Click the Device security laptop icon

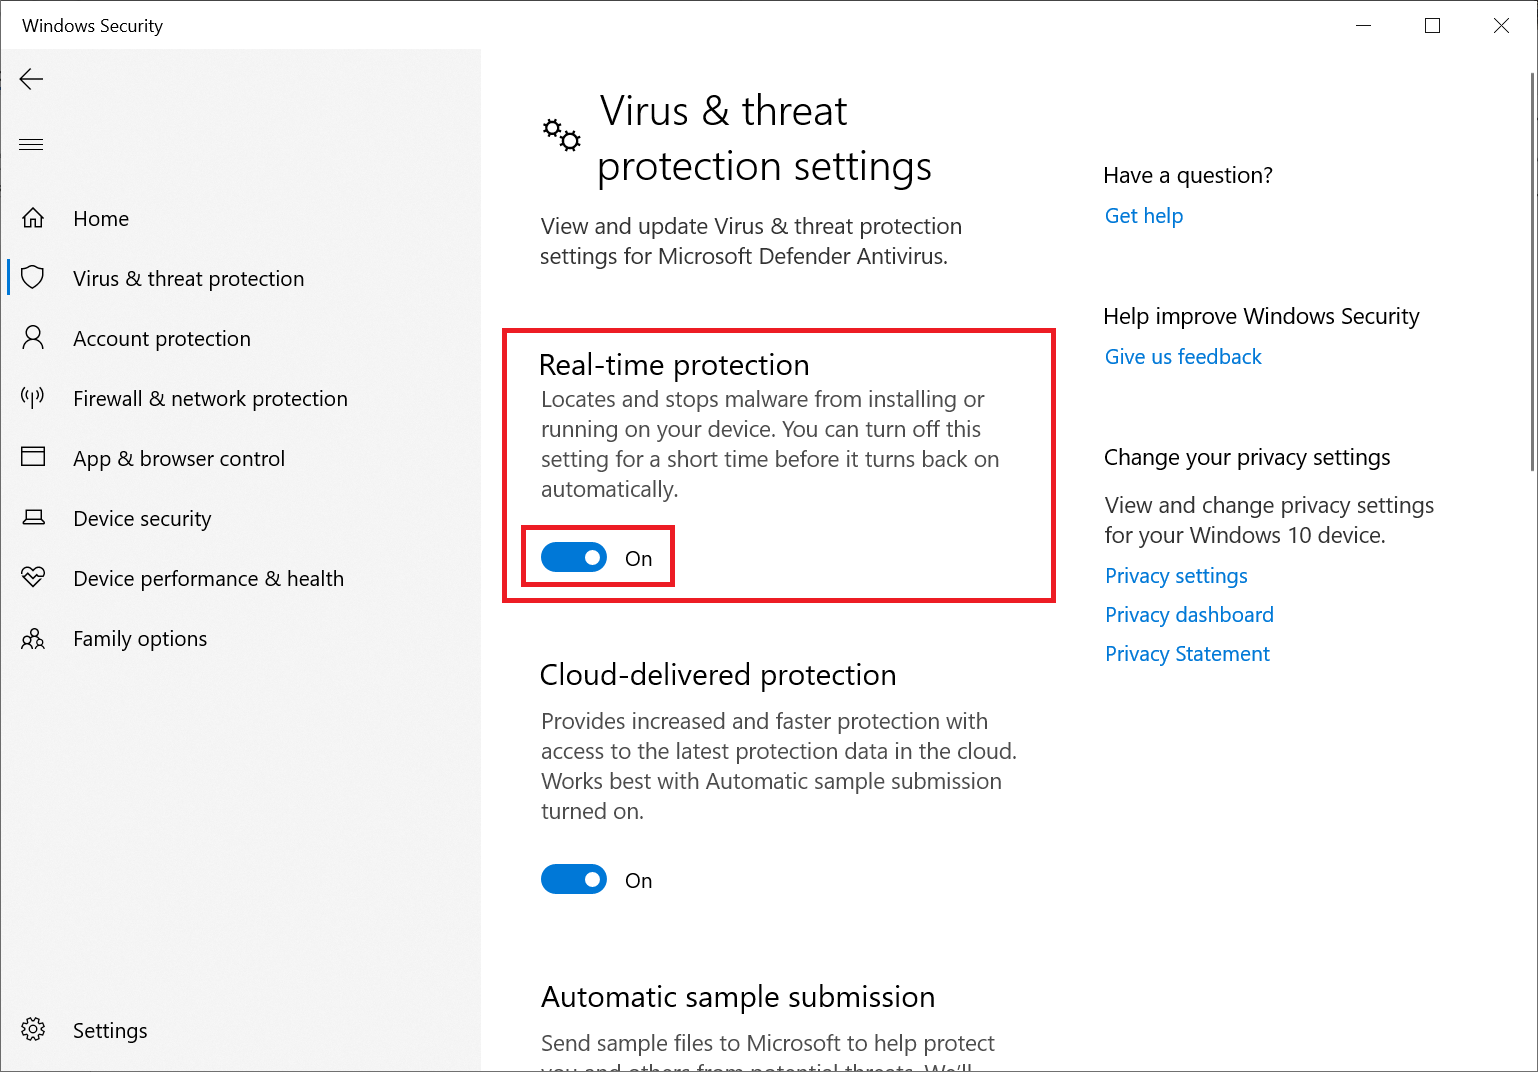pos(33,518)
